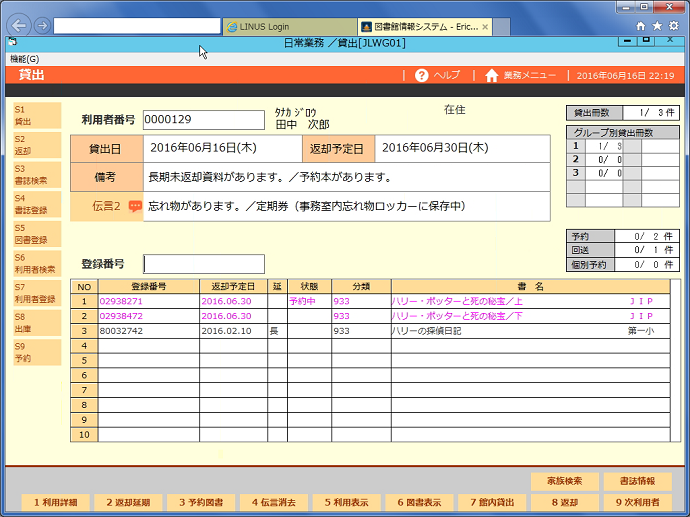Image resolution: width=690 pixels, height=517 pixels.
Task: Click the 個別予約 counter row
Action: click(x=623, y=264)
